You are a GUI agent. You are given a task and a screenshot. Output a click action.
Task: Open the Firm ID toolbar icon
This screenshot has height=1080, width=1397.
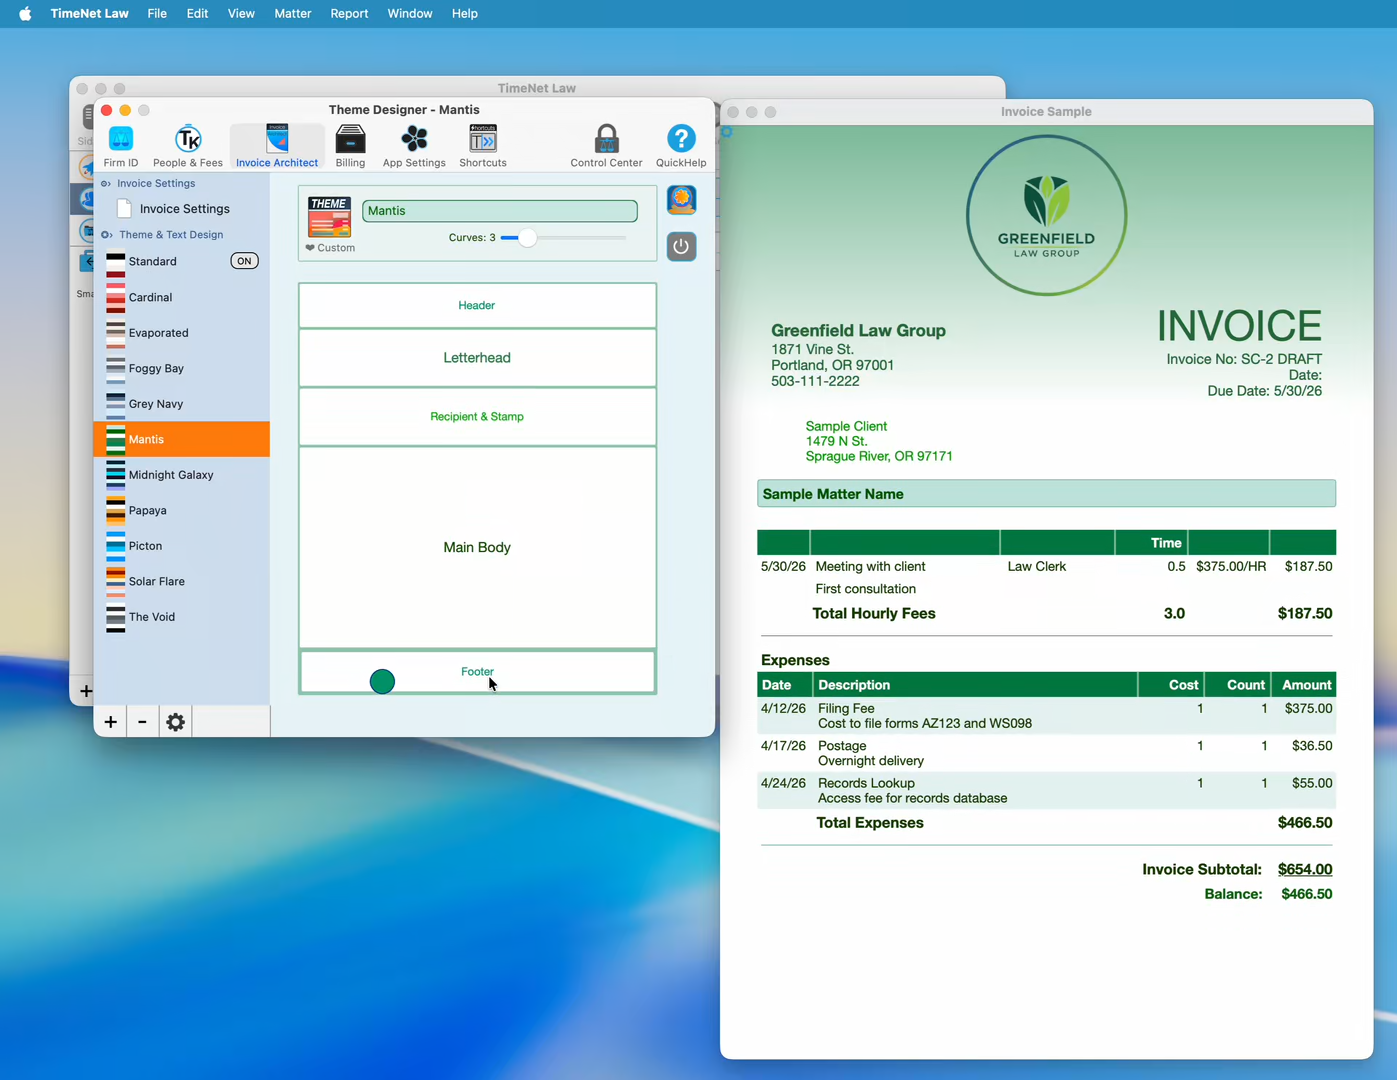click(x=120, y=146)
